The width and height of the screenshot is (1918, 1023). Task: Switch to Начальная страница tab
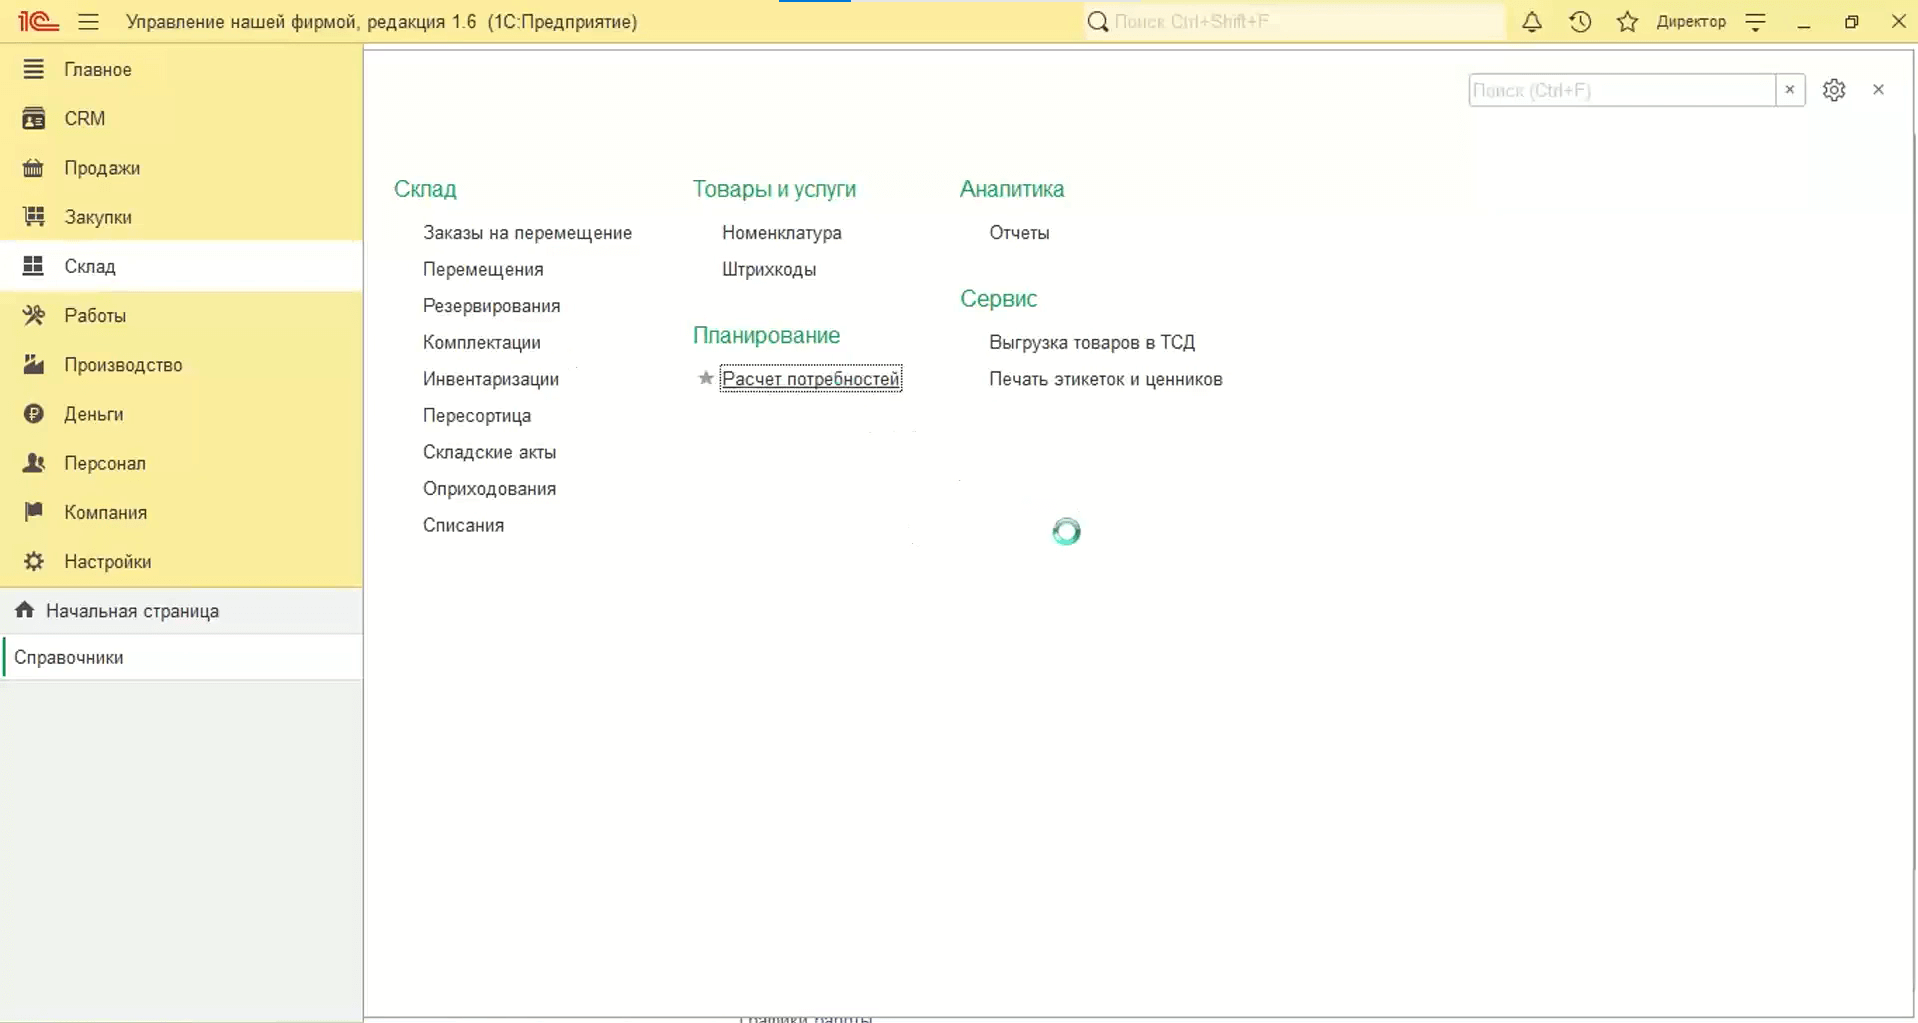point(181,610)
